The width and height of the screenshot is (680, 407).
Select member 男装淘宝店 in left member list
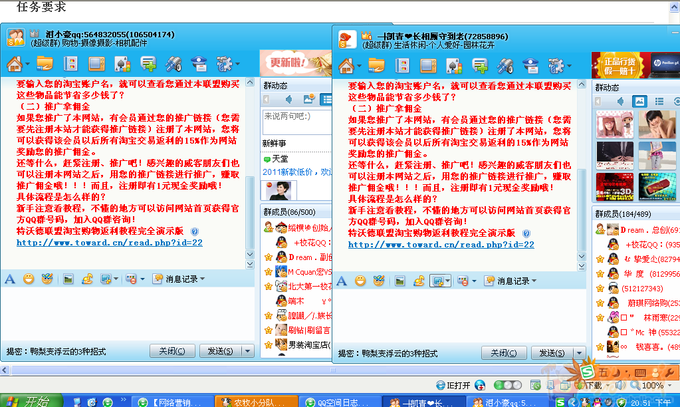pos(303,345)
